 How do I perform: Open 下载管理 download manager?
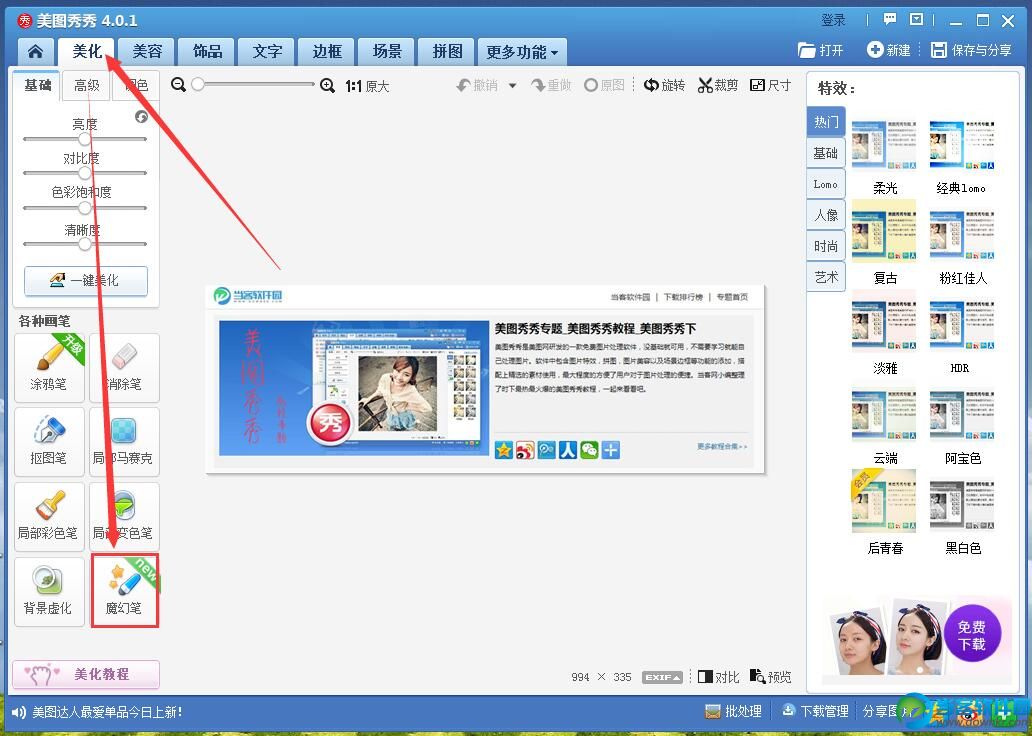point(815,712)
